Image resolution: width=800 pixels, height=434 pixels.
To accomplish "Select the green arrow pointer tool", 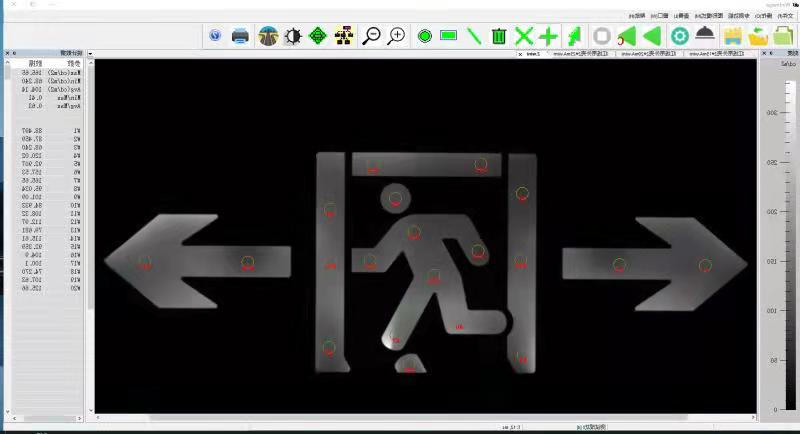I will pyautogui.click(x=574, y=36).
